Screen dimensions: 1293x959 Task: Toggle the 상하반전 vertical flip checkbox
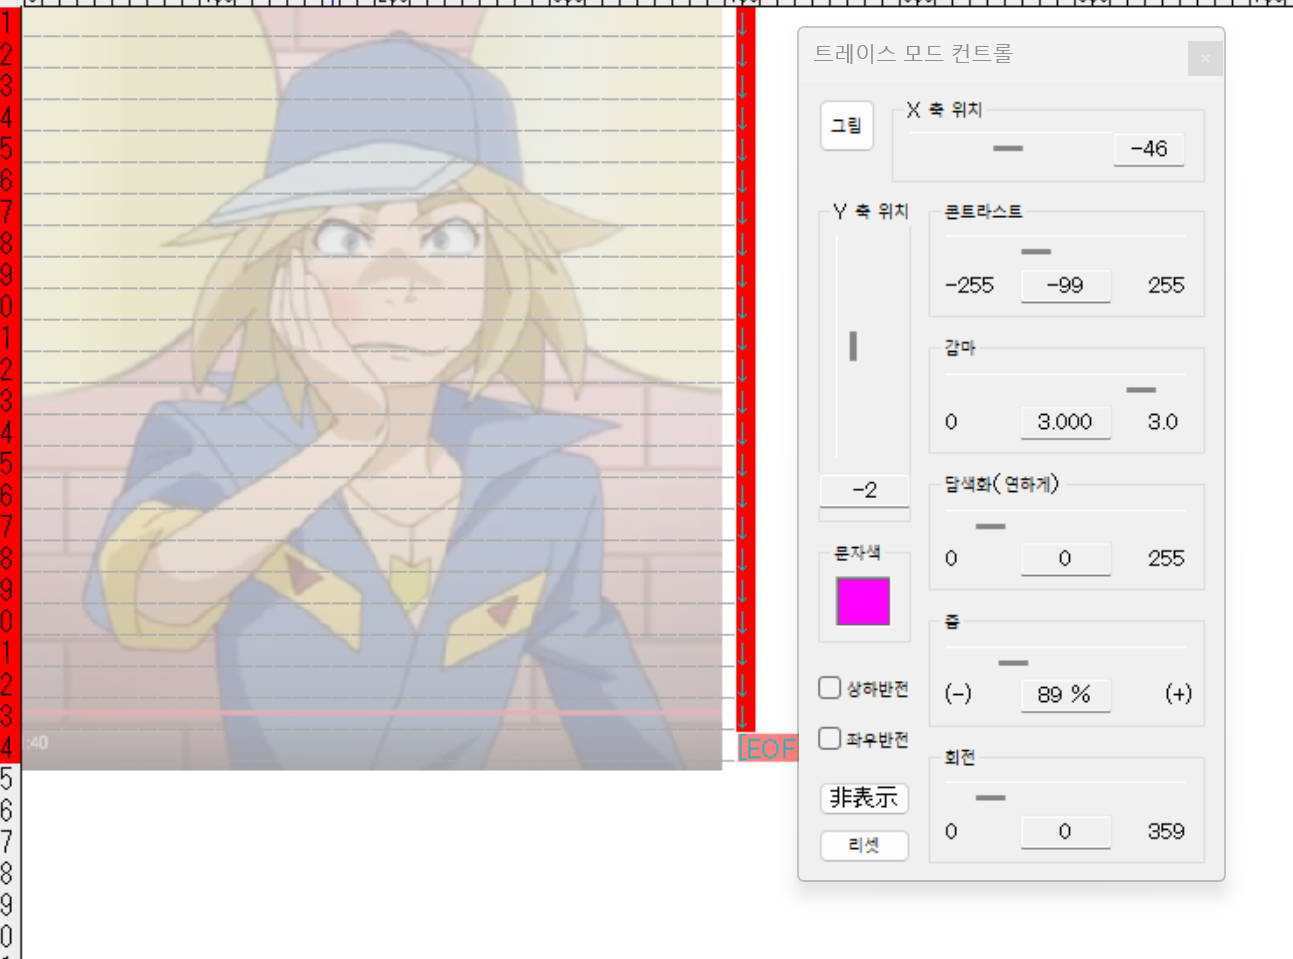(x=830, y=688)
